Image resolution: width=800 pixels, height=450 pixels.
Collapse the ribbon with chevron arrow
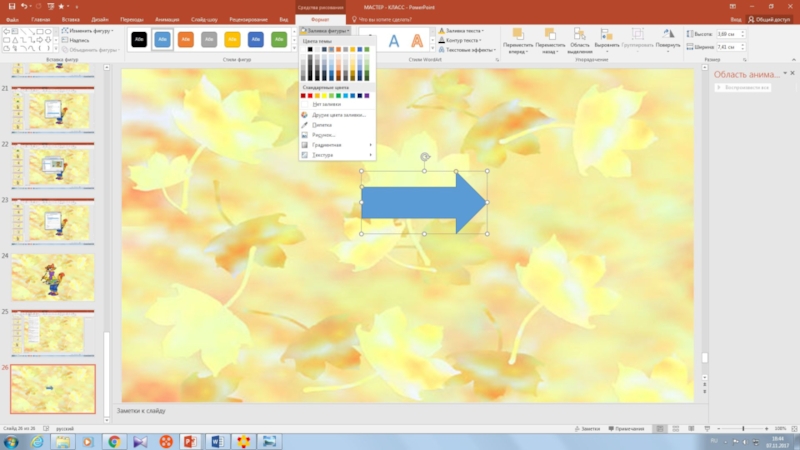click(x=793, y=60)
